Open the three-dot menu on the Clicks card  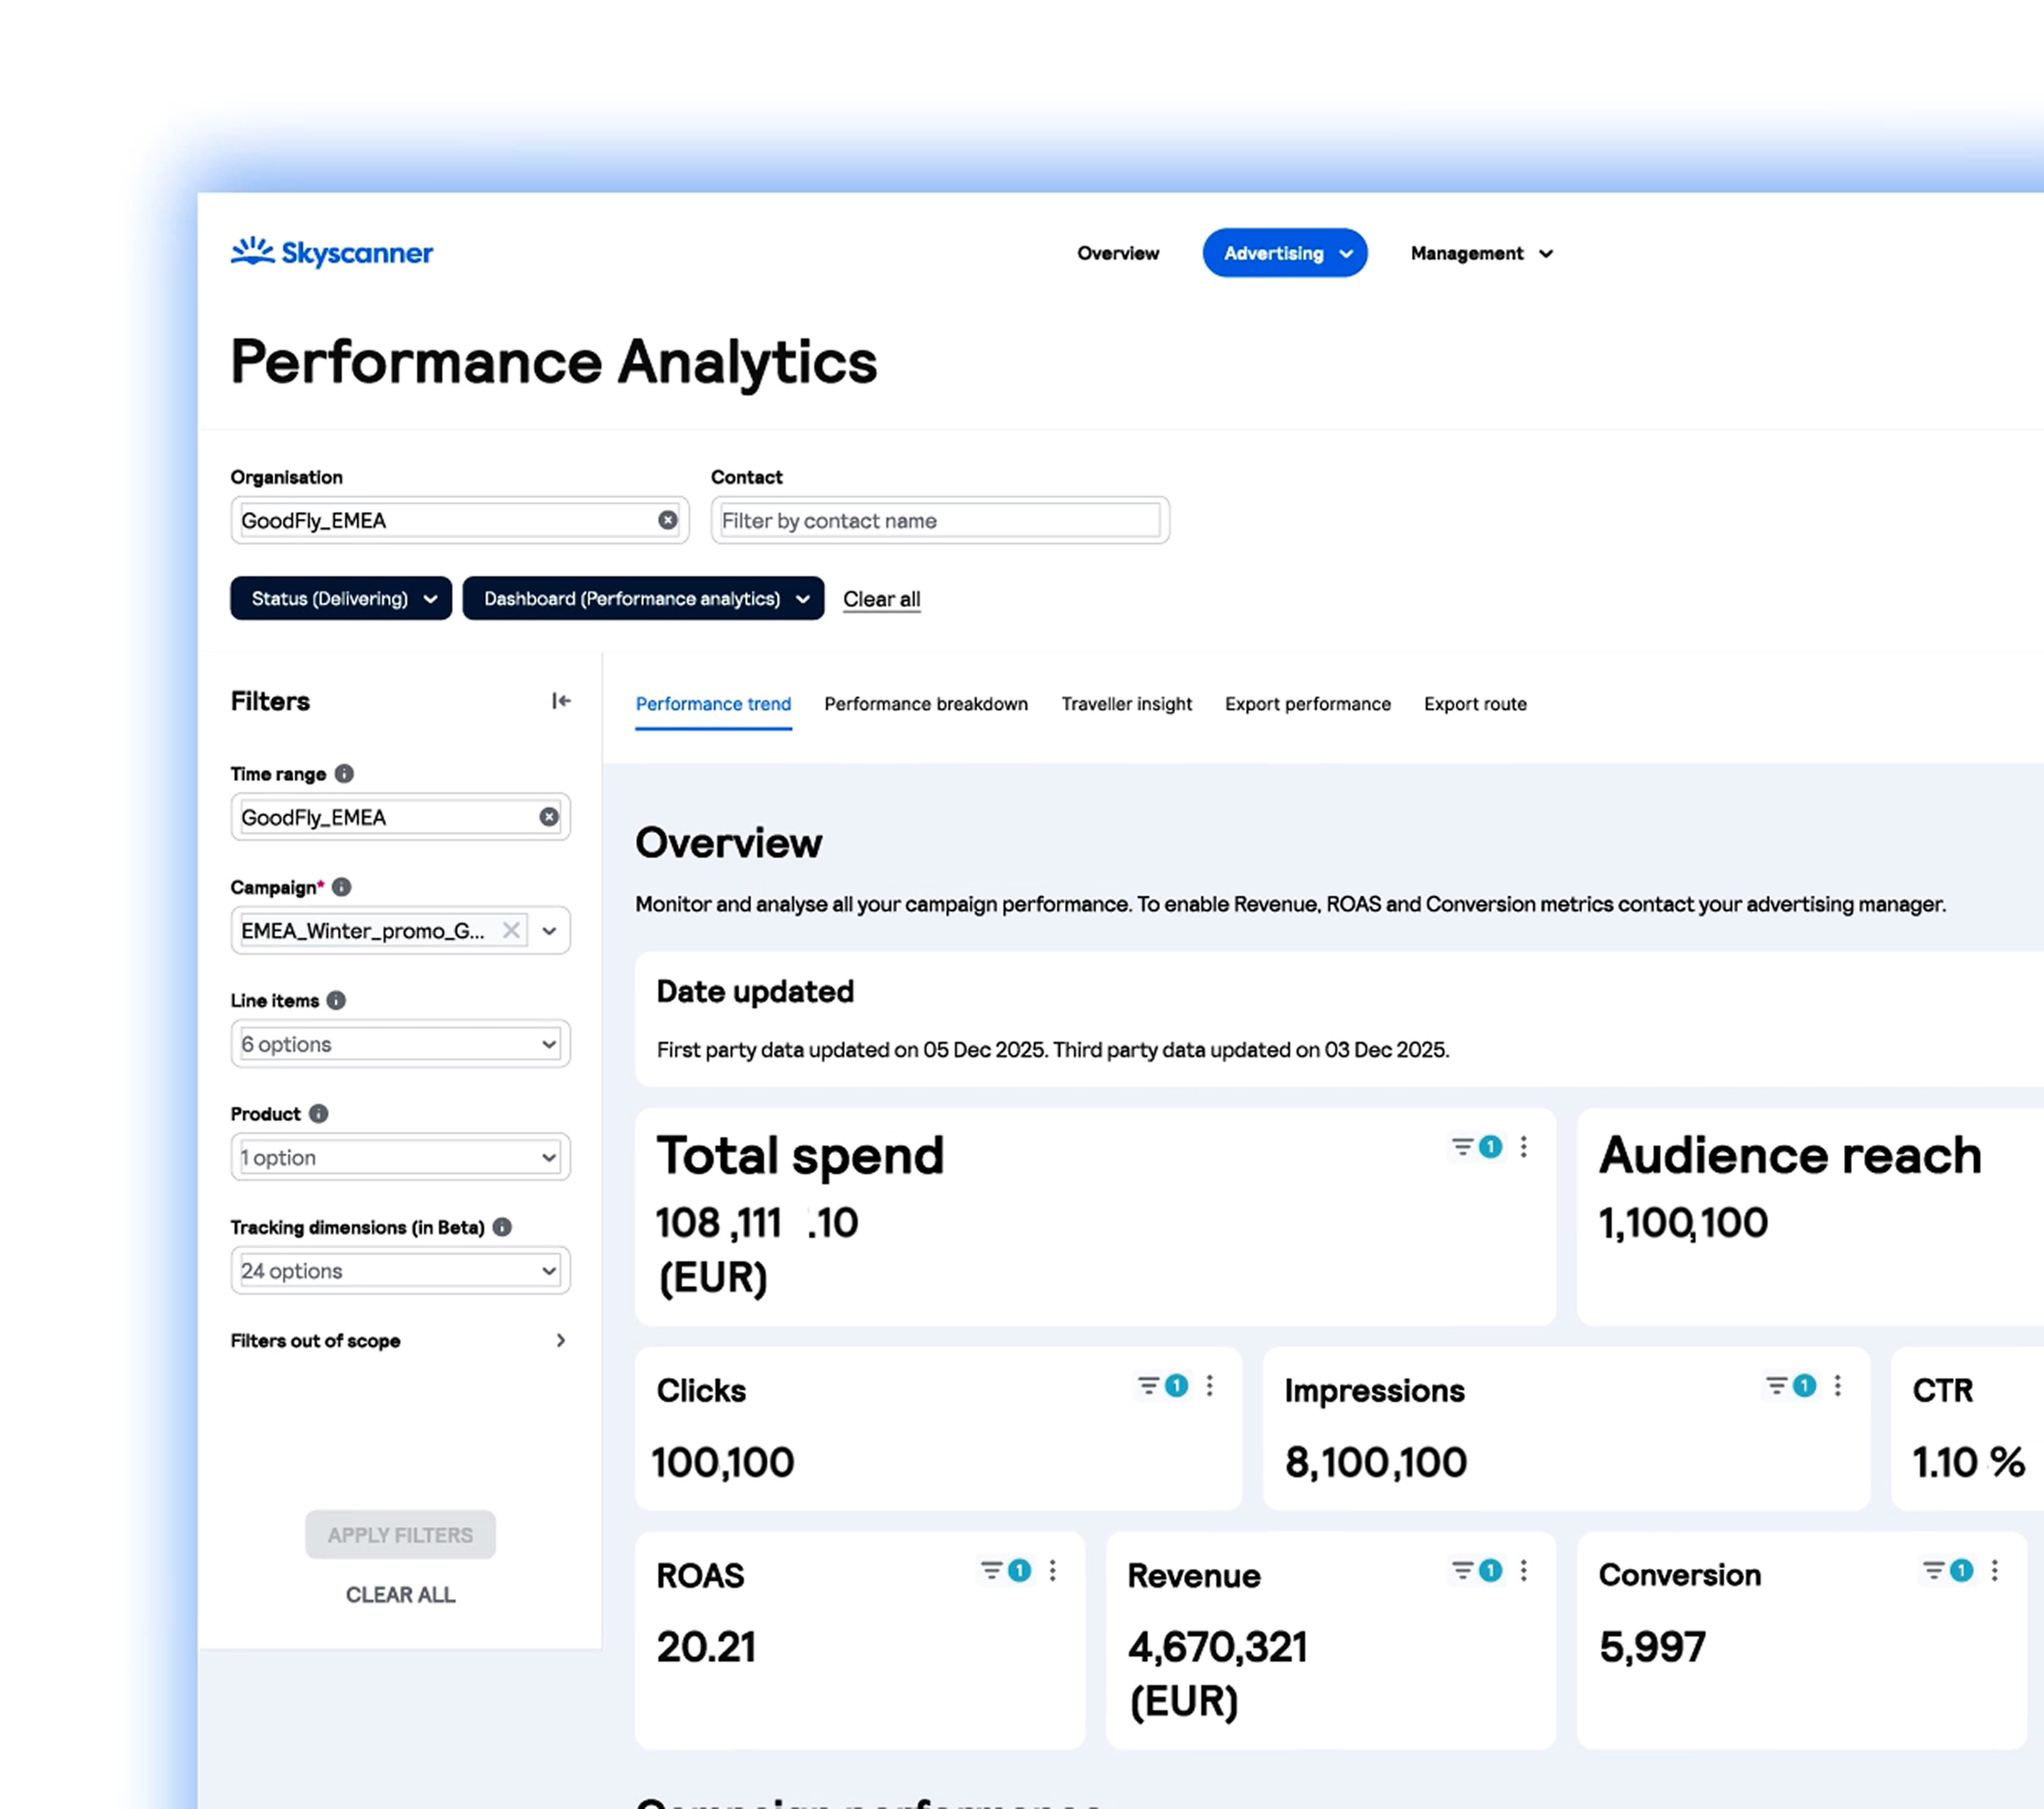1210,1386
